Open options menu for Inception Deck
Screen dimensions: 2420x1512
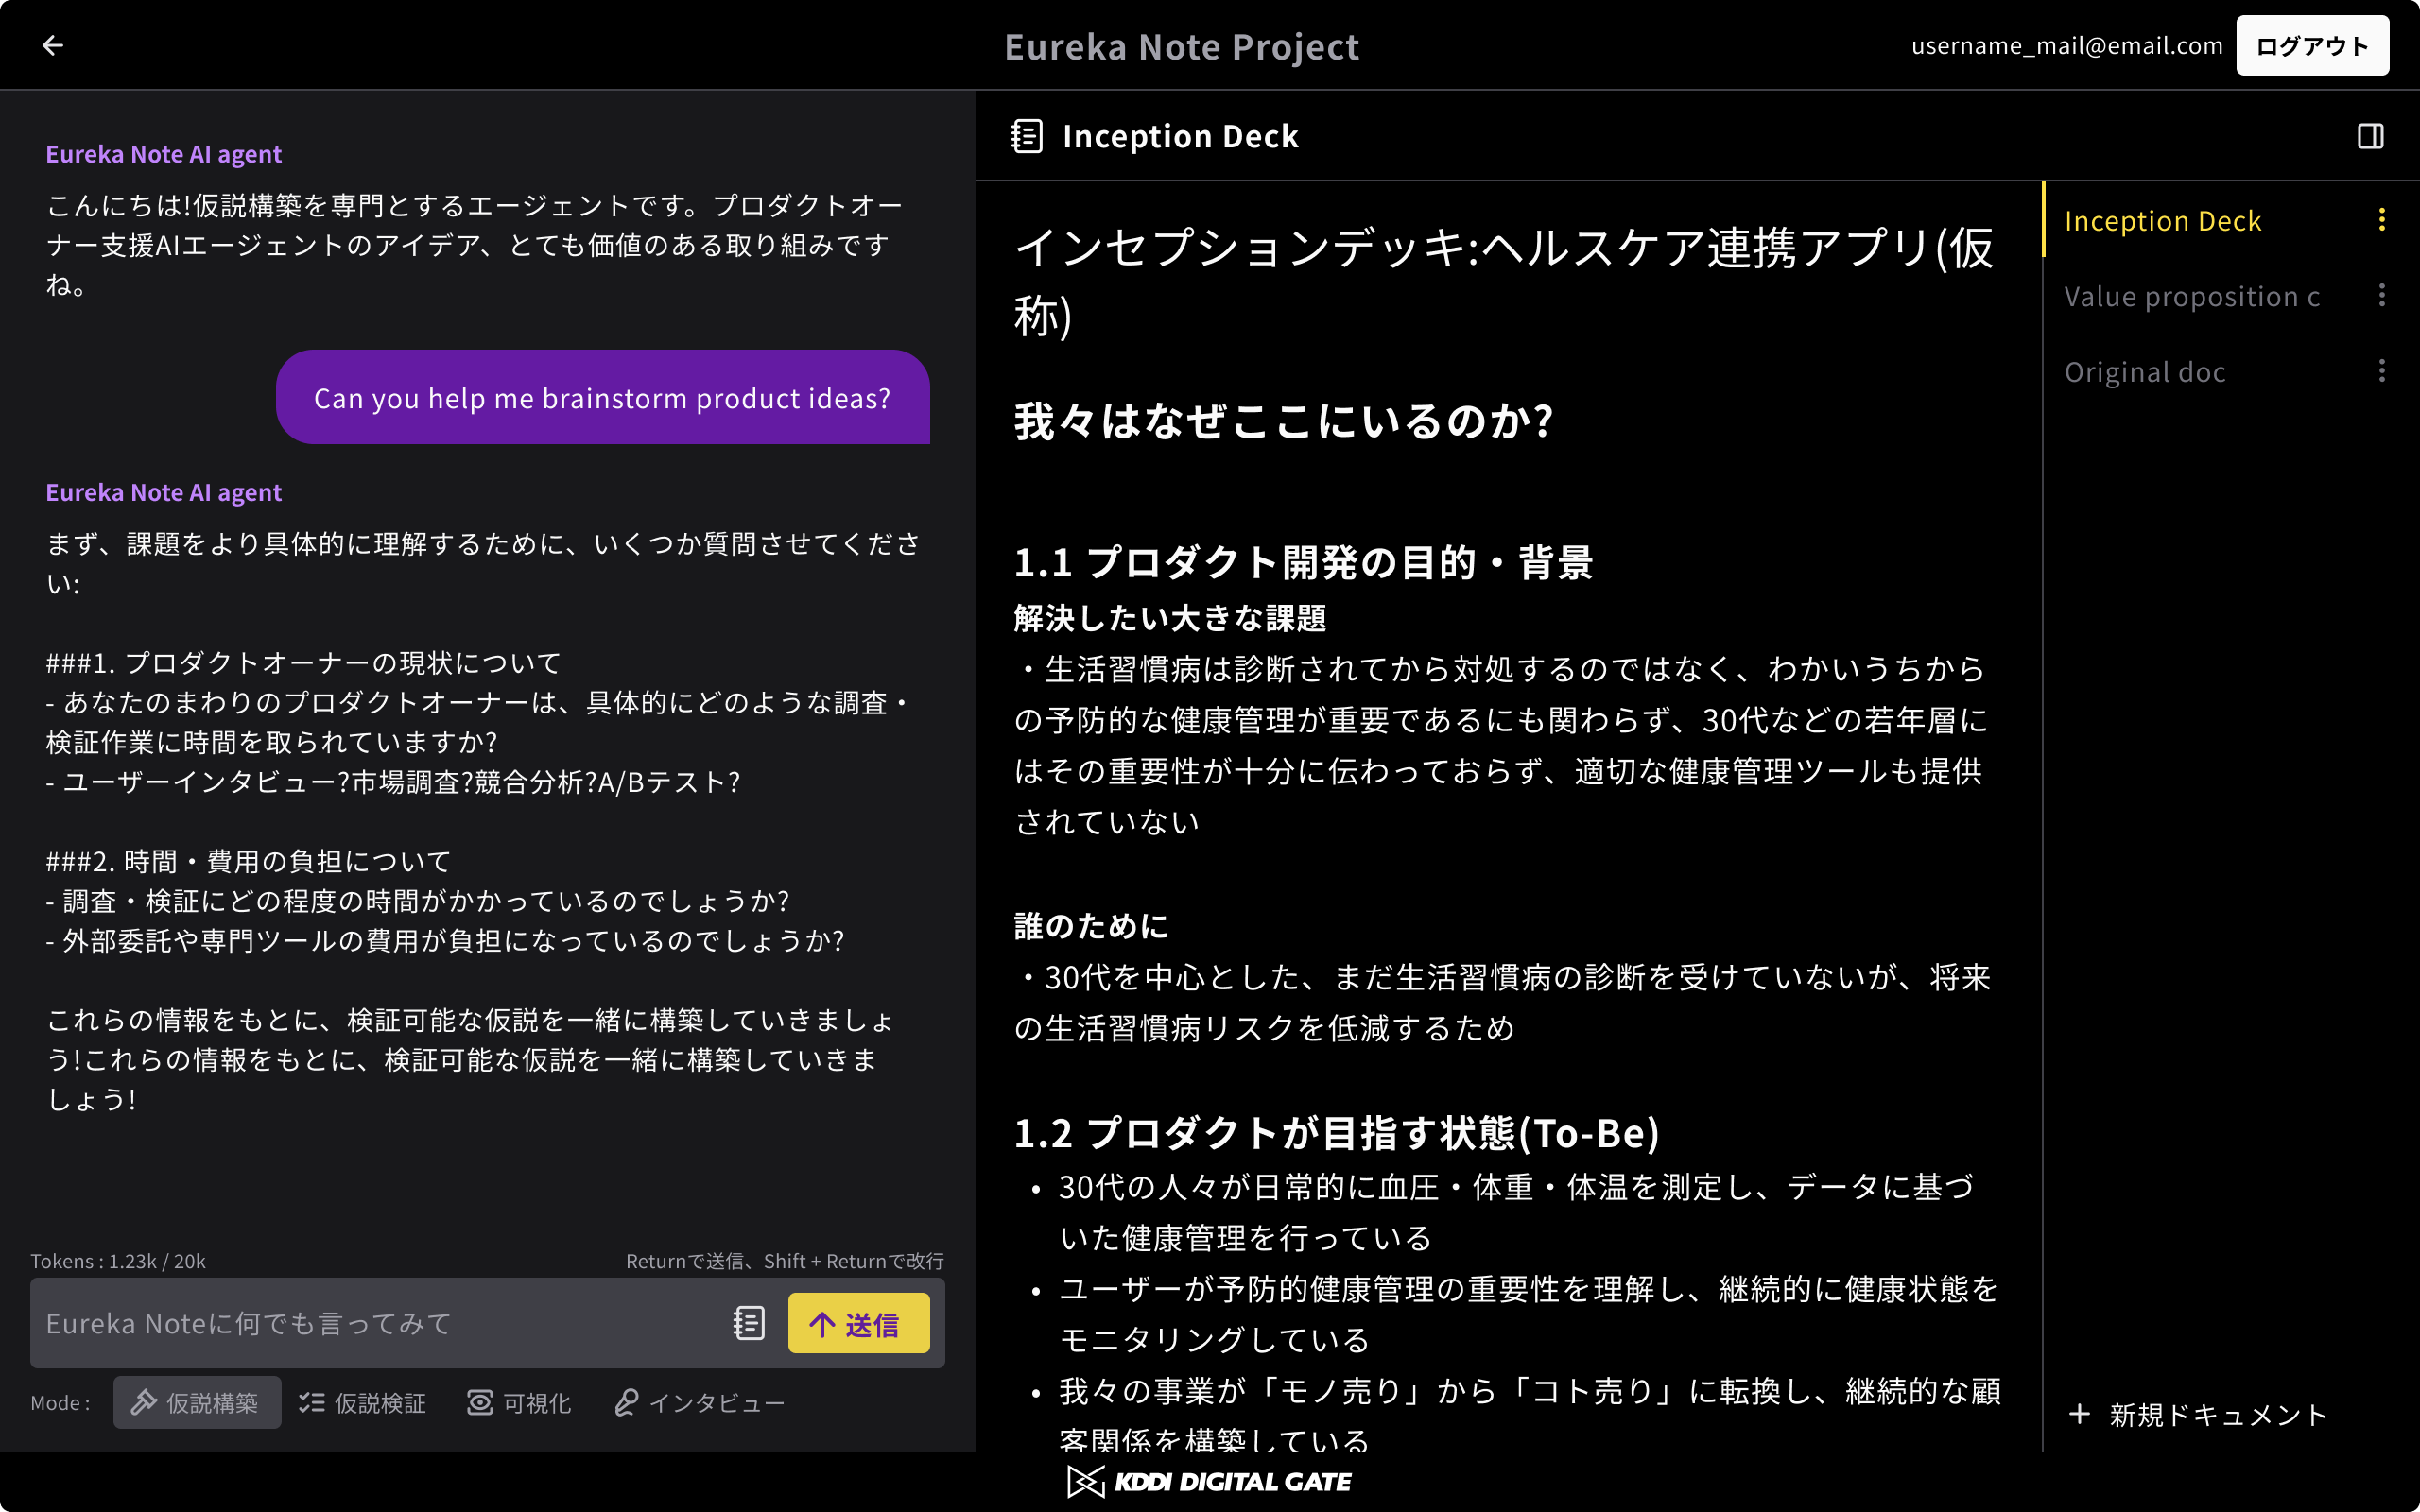point(2382,220)
